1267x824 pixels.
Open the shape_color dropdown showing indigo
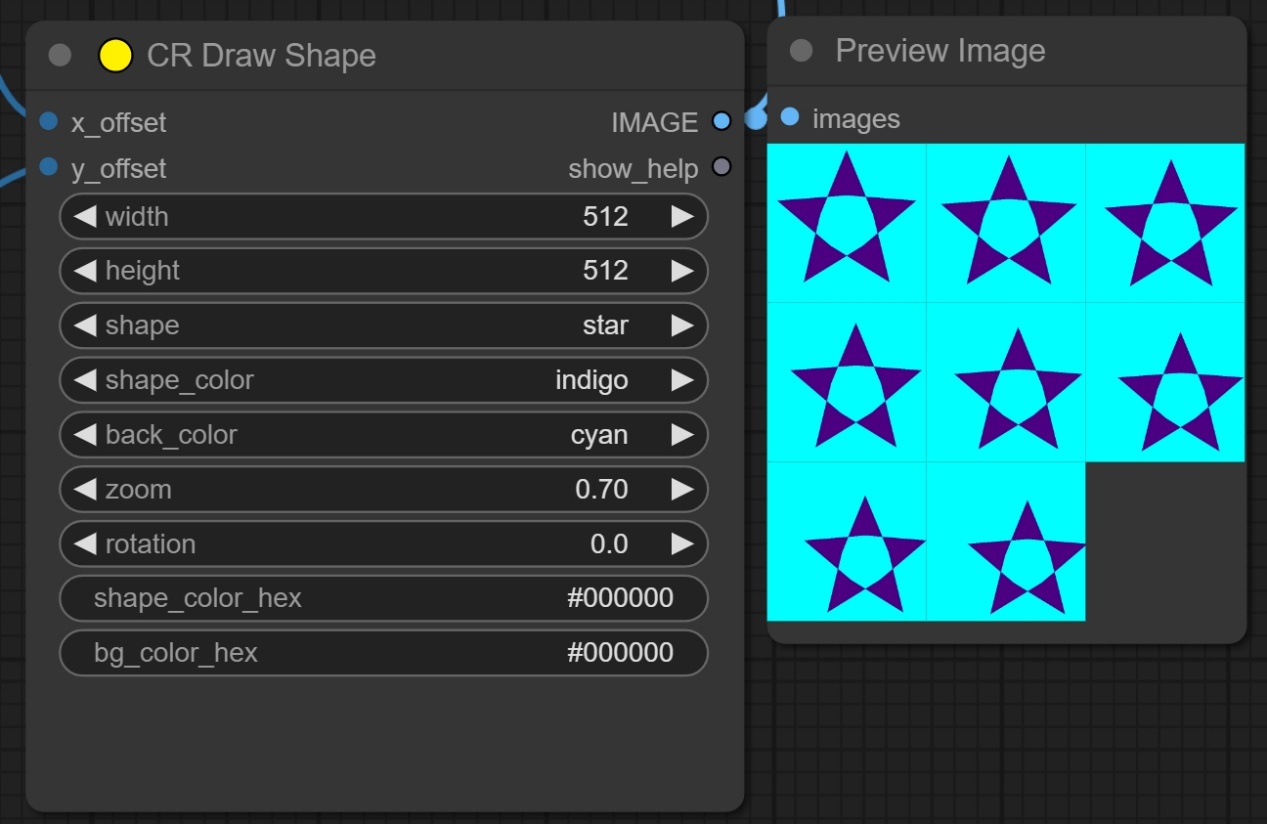click(x=383, y=380)
